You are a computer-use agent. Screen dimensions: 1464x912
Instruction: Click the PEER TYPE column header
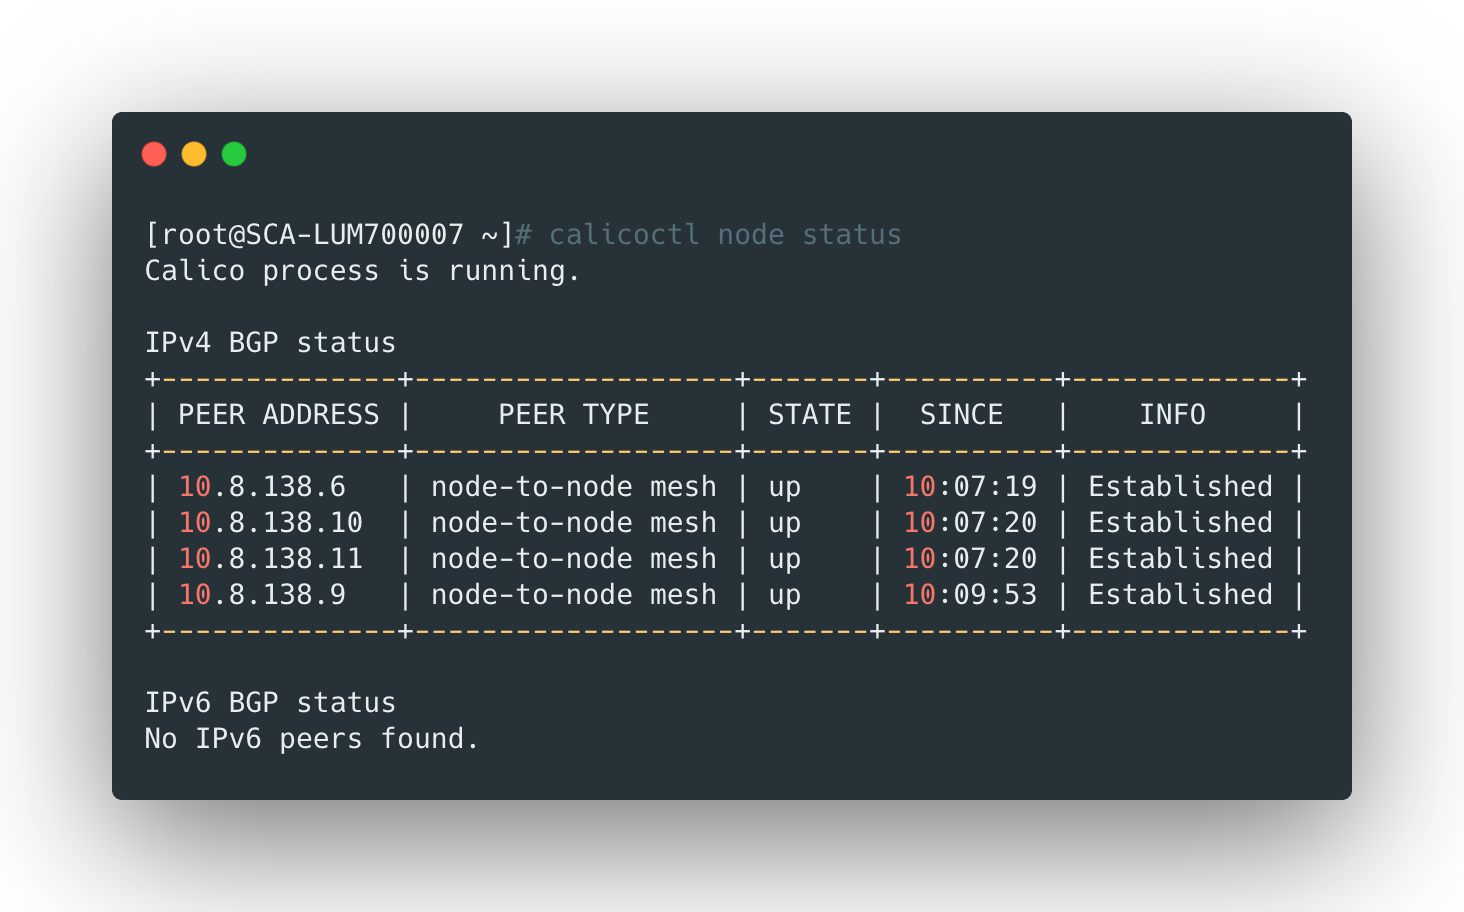[x=573, y=415]
